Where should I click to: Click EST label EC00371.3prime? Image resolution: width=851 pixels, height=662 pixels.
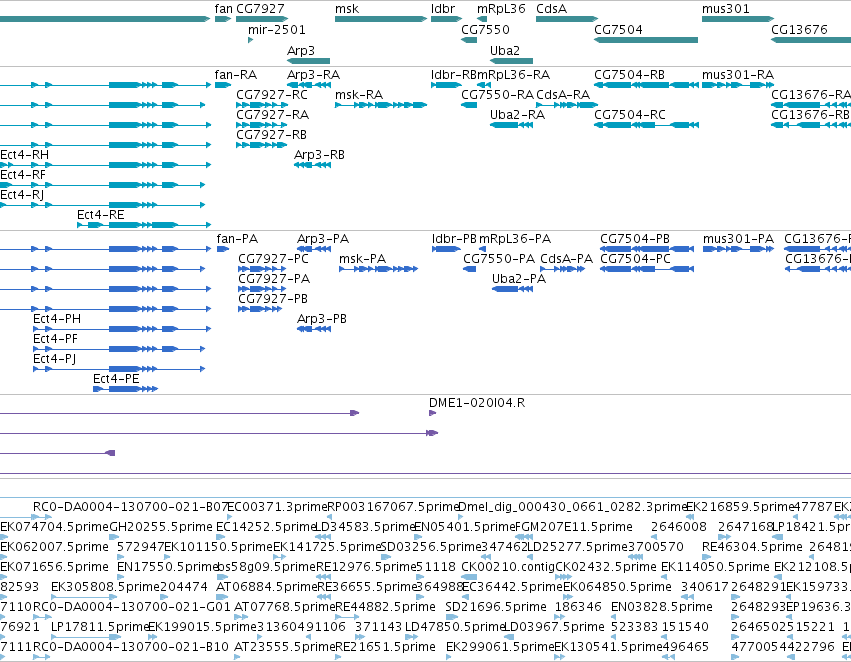point(277,507)
